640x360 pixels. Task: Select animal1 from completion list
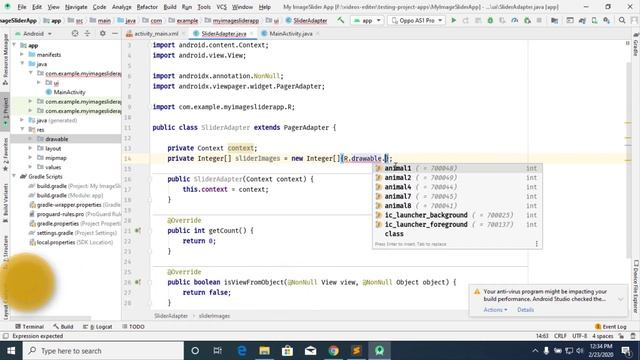point(458,168)
